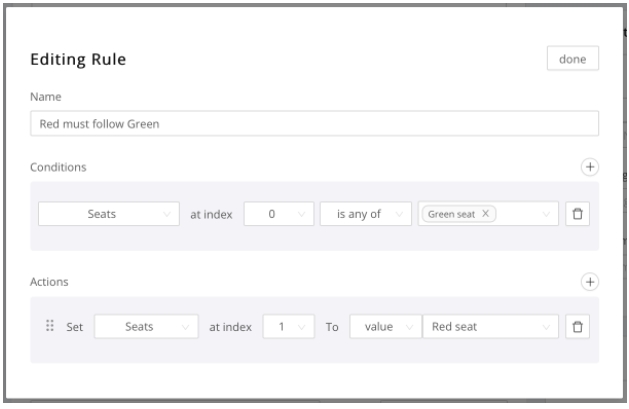Image resolution: width=629 pixels, height=409 pixels.
Task: Click the Conditions section label
Action: click(58, 167)
